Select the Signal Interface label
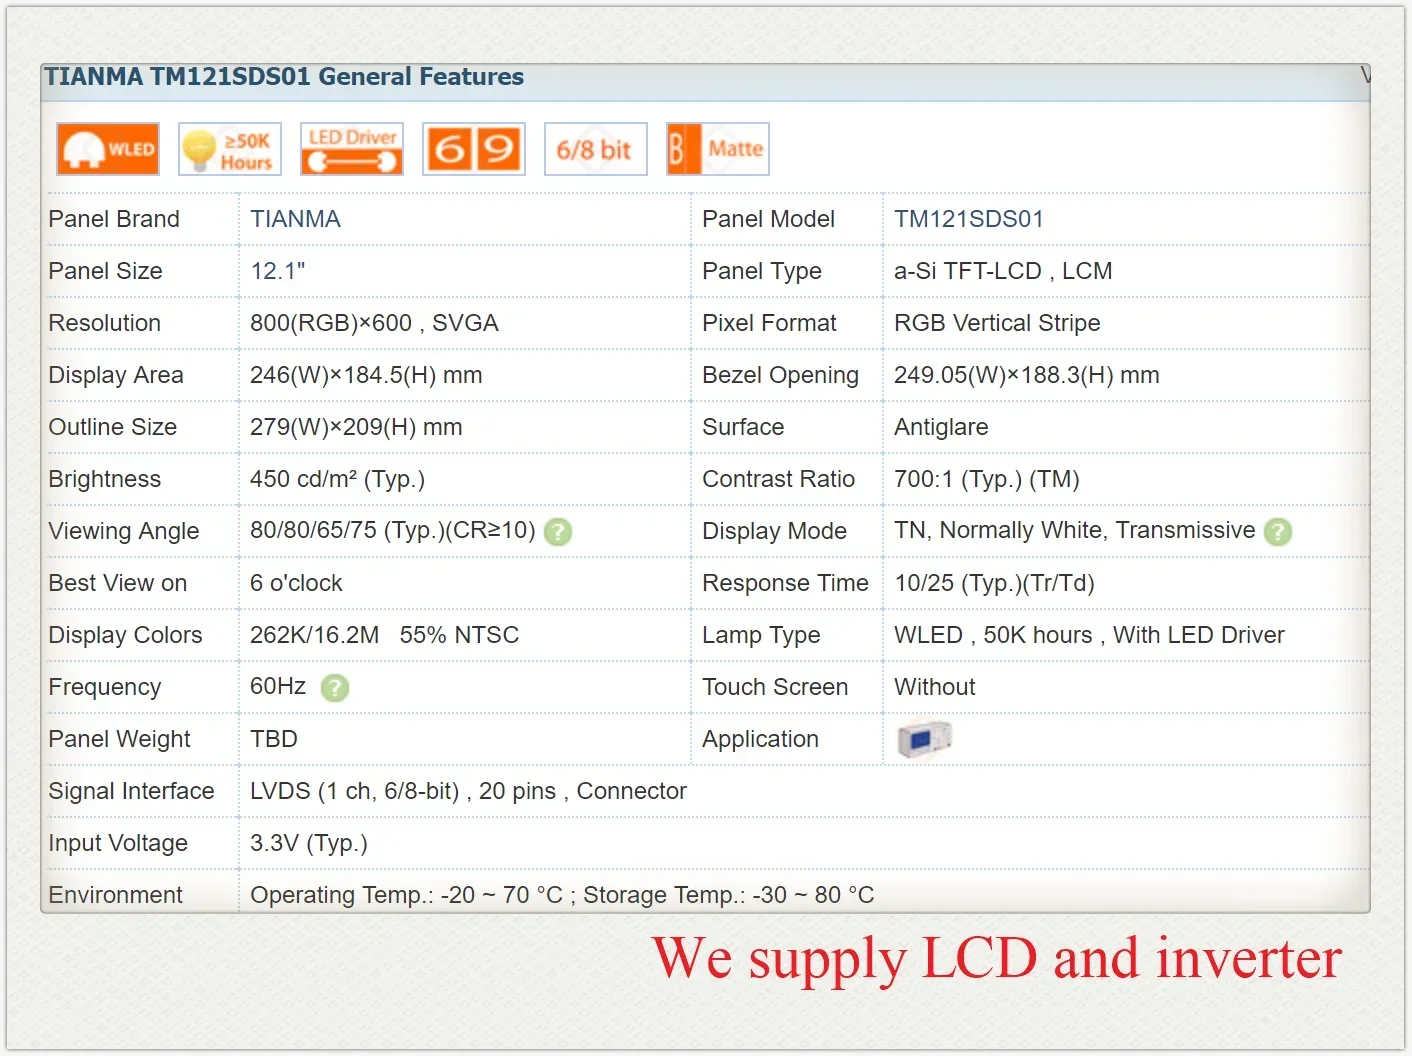This screenshot has width=1412, height=1056. (x=131, y=791)
